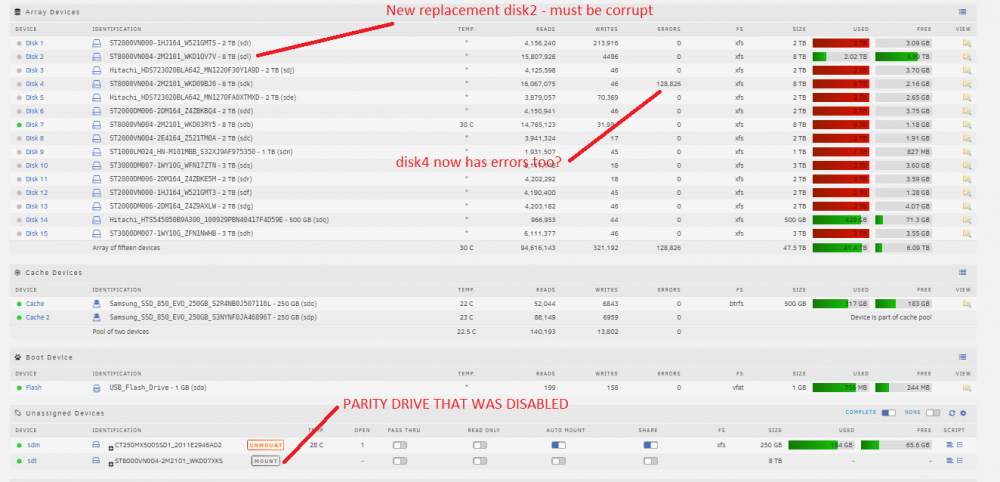
Task: Open the Flash boot device link
Action: (33, 388)
